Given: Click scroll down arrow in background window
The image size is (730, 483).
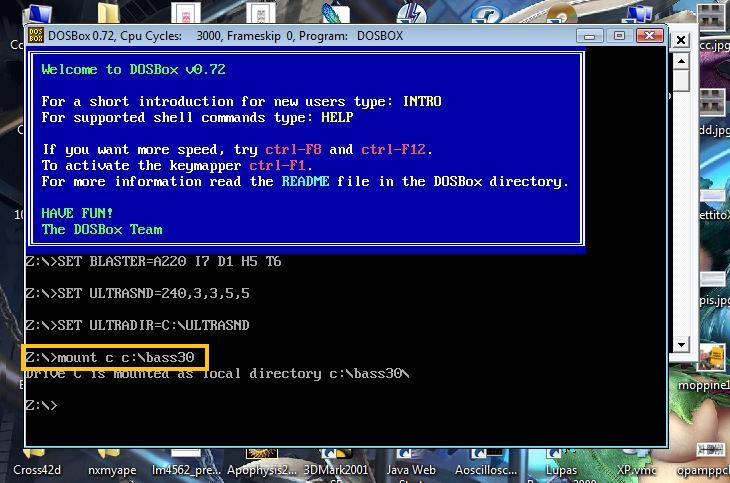Looking at the screenshot, I should pyautogui.click(x=681, y=345).
